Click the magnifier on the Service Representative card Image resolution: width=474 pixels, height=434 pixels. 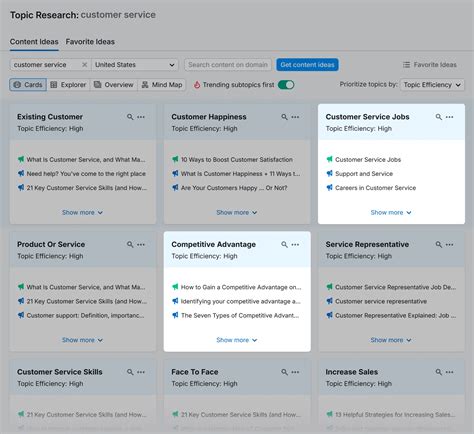click(439, 245)
